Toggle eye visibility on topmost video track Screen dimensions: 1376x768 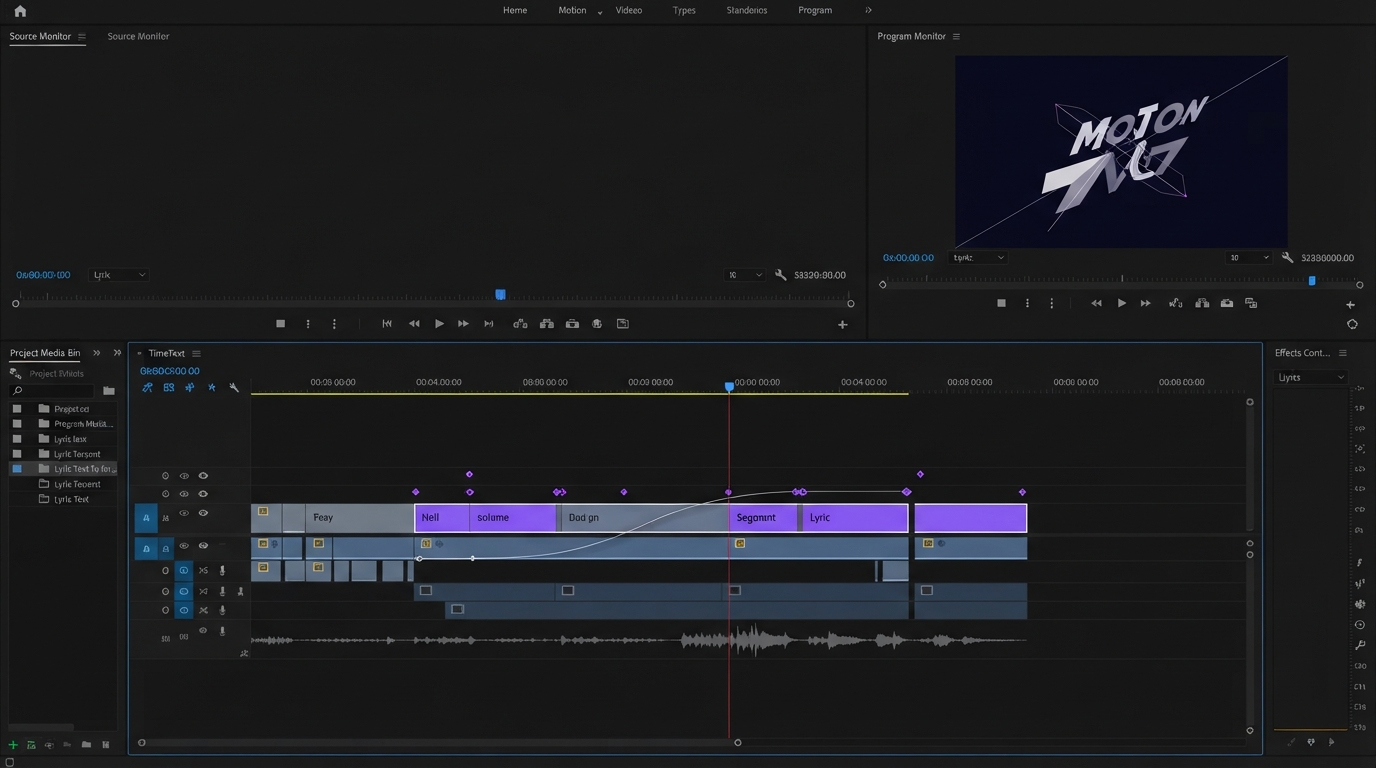coord(203,476)
